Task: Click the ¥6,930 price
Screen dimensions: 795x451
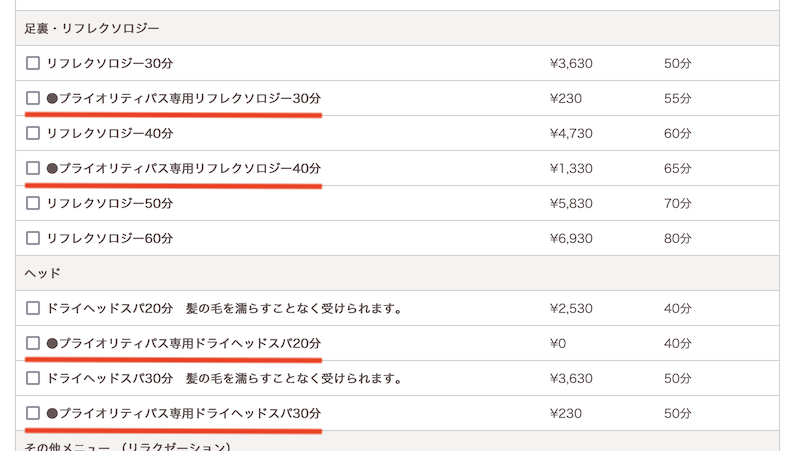Action: tap(571, 238)
